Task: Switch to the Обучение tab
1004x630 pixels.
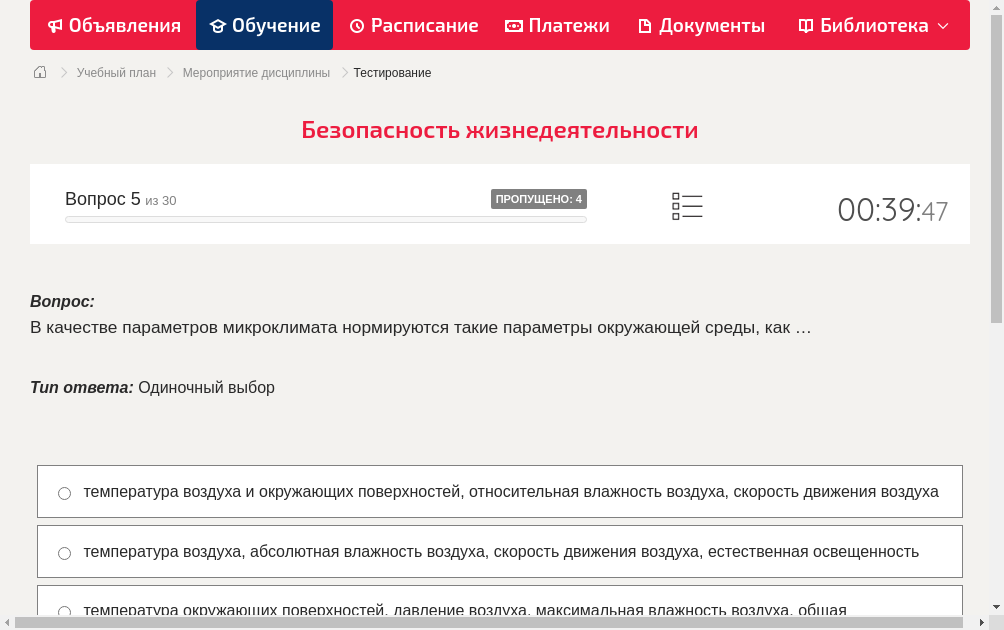Action: pos(264,25)
